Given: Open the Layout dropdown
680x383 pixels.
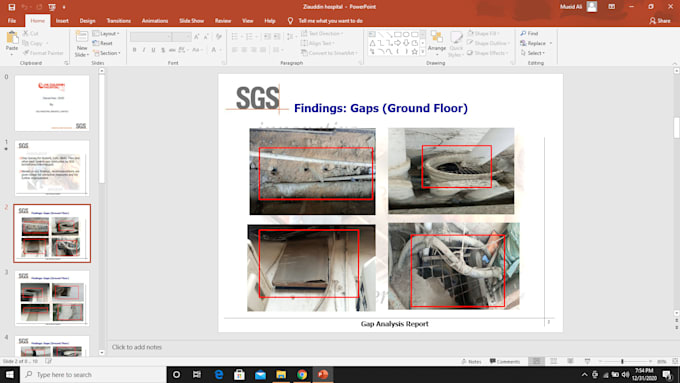Looking at the screenshot, I should pos(106,33).
